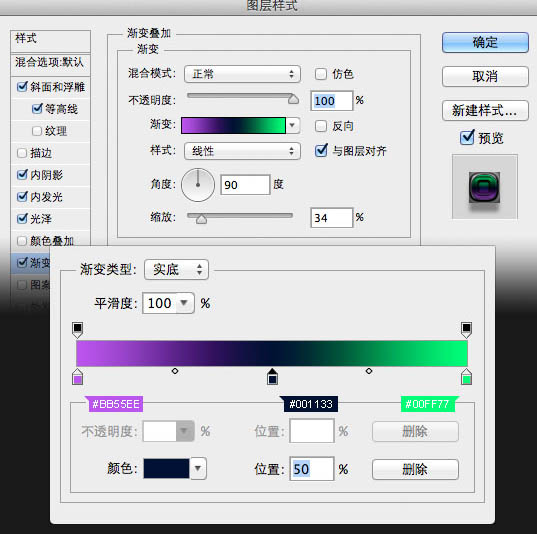Image resolution: width=537 pixels, height=534 pixels.
Task: Click 缩放 slider handle
Action: coord(201,219)
